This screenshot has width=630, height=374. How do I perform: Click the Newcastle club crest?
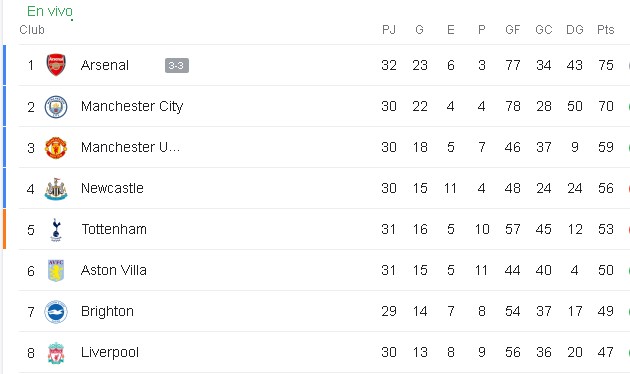[x=56, y=189]
